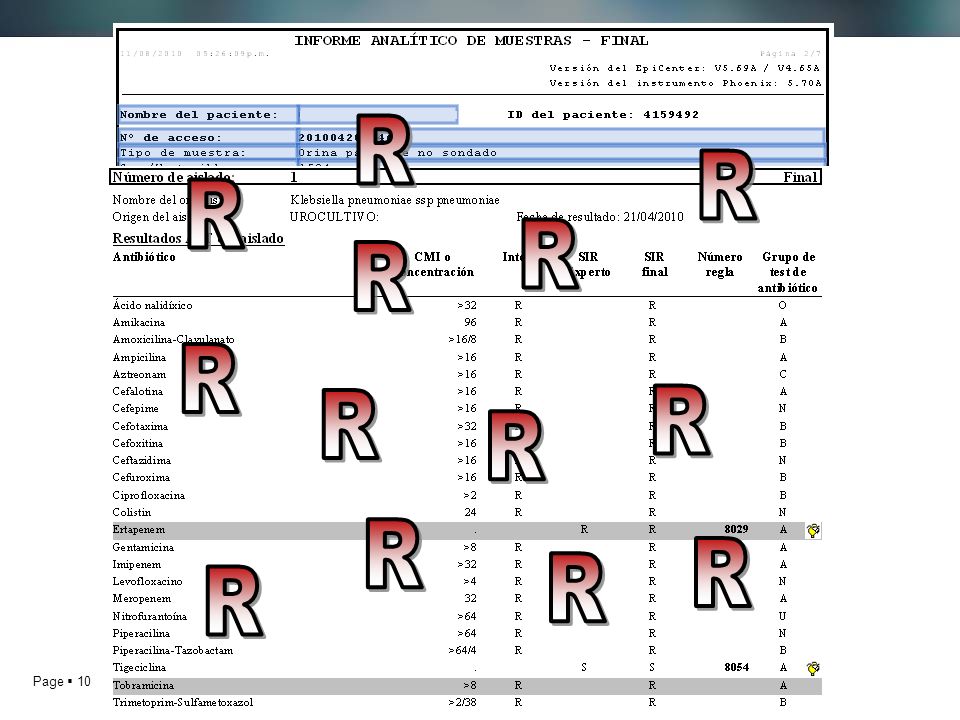Click the 'Ertapenem' antibiotic name
Image resolution: width=960 pixels, height=720 pixels.
[138, 530]
